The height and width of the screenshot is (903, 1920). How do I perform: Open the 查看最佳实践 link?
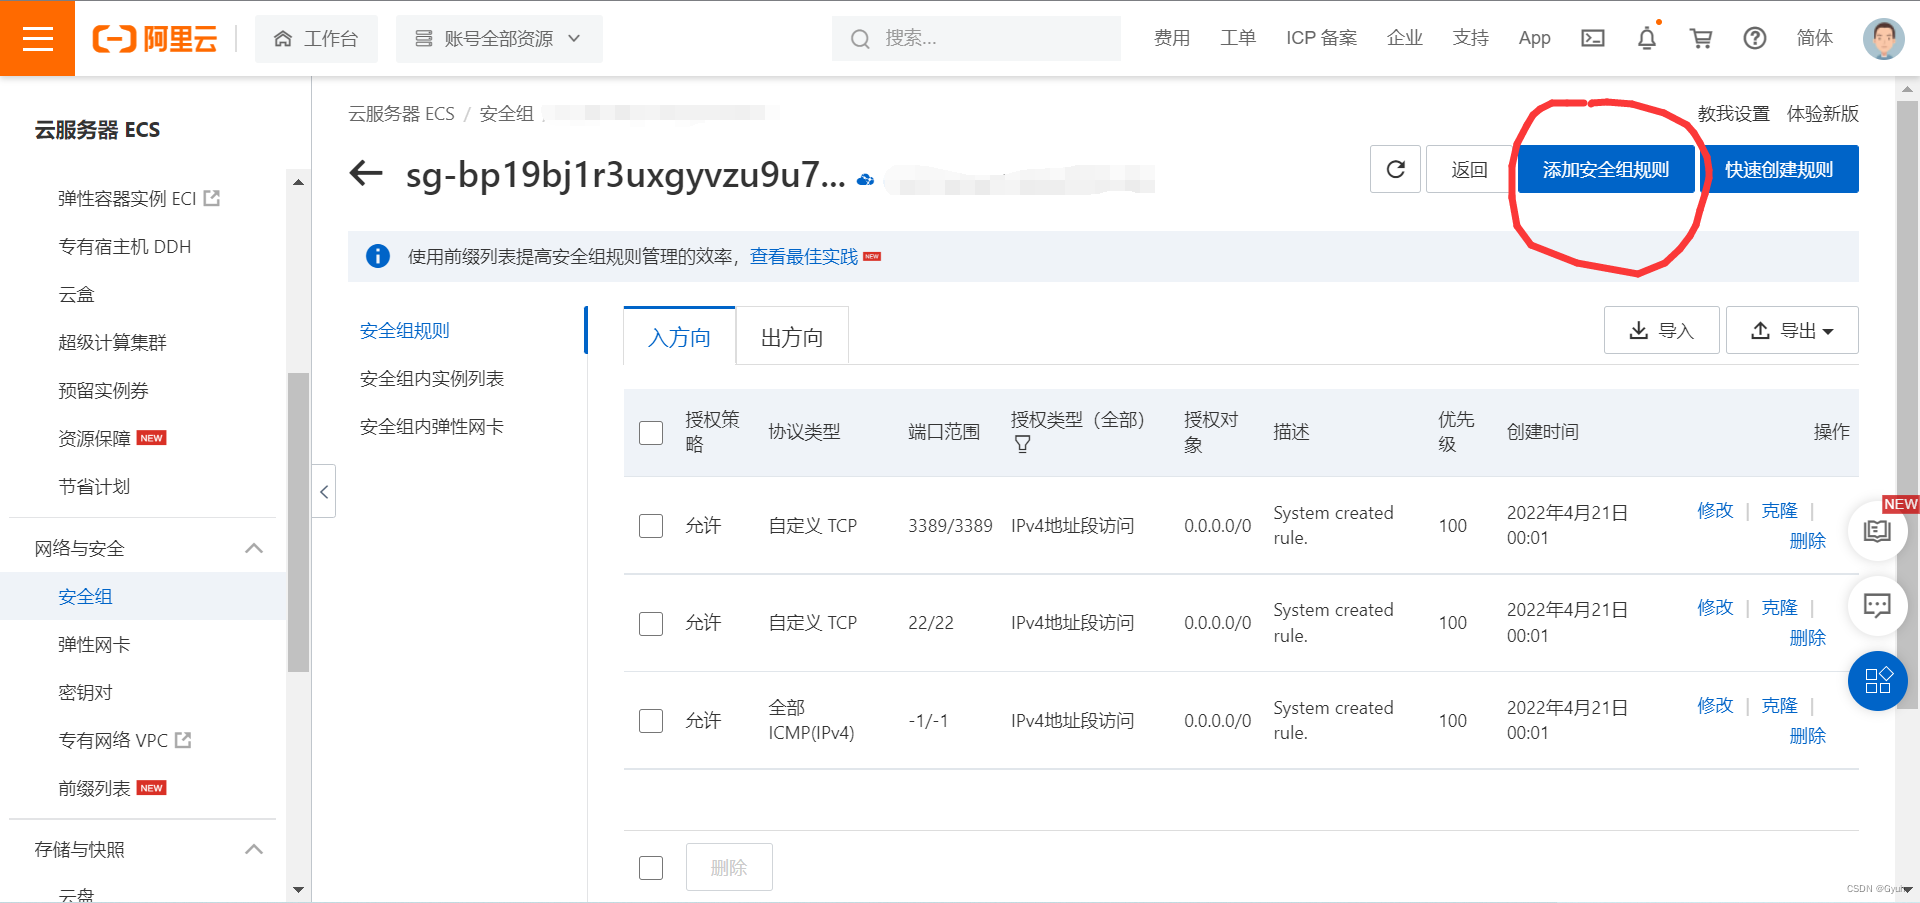click(802, 256)
